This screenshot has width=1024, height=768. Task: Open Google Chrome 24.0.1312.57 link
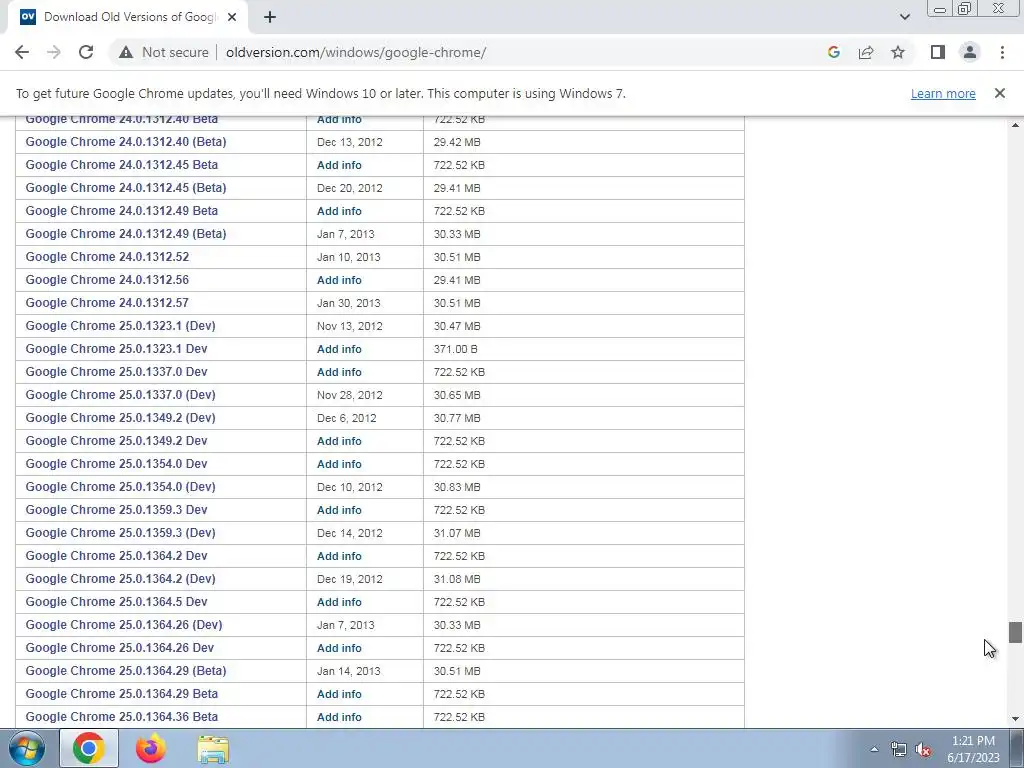pyautogui.click(x=107, y=302)
